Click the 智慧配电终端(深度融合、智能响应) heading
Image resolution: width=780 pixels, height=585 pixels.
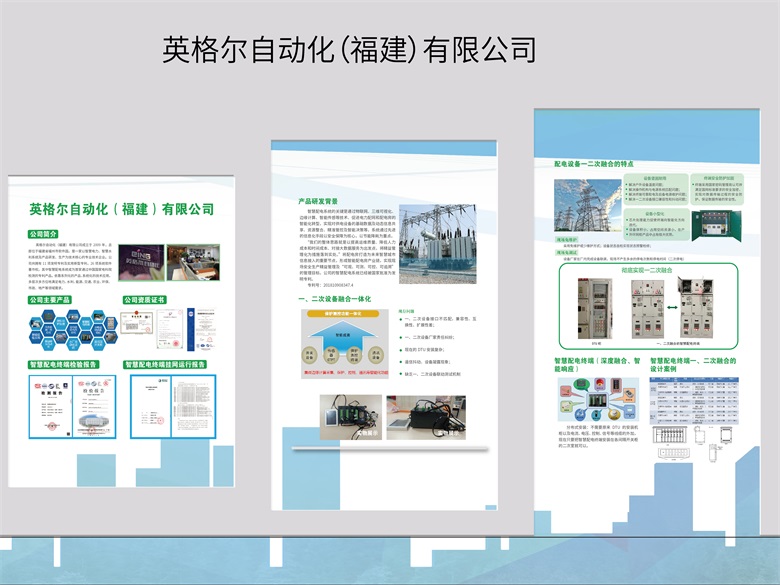[597, 365]
